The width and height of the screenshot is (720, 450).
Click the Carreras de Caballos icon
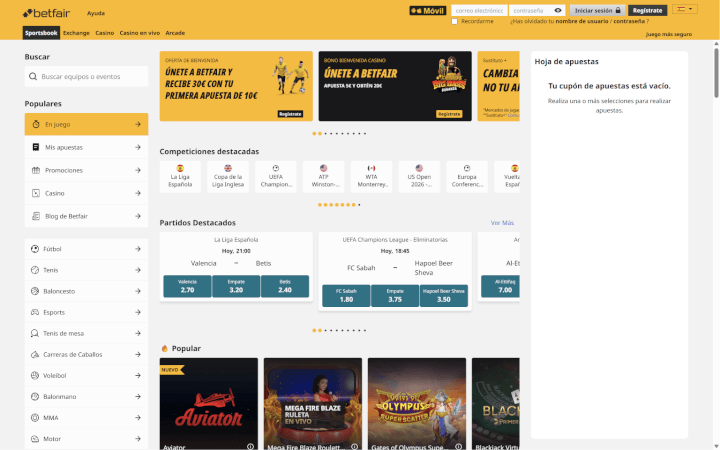(35, 354)
